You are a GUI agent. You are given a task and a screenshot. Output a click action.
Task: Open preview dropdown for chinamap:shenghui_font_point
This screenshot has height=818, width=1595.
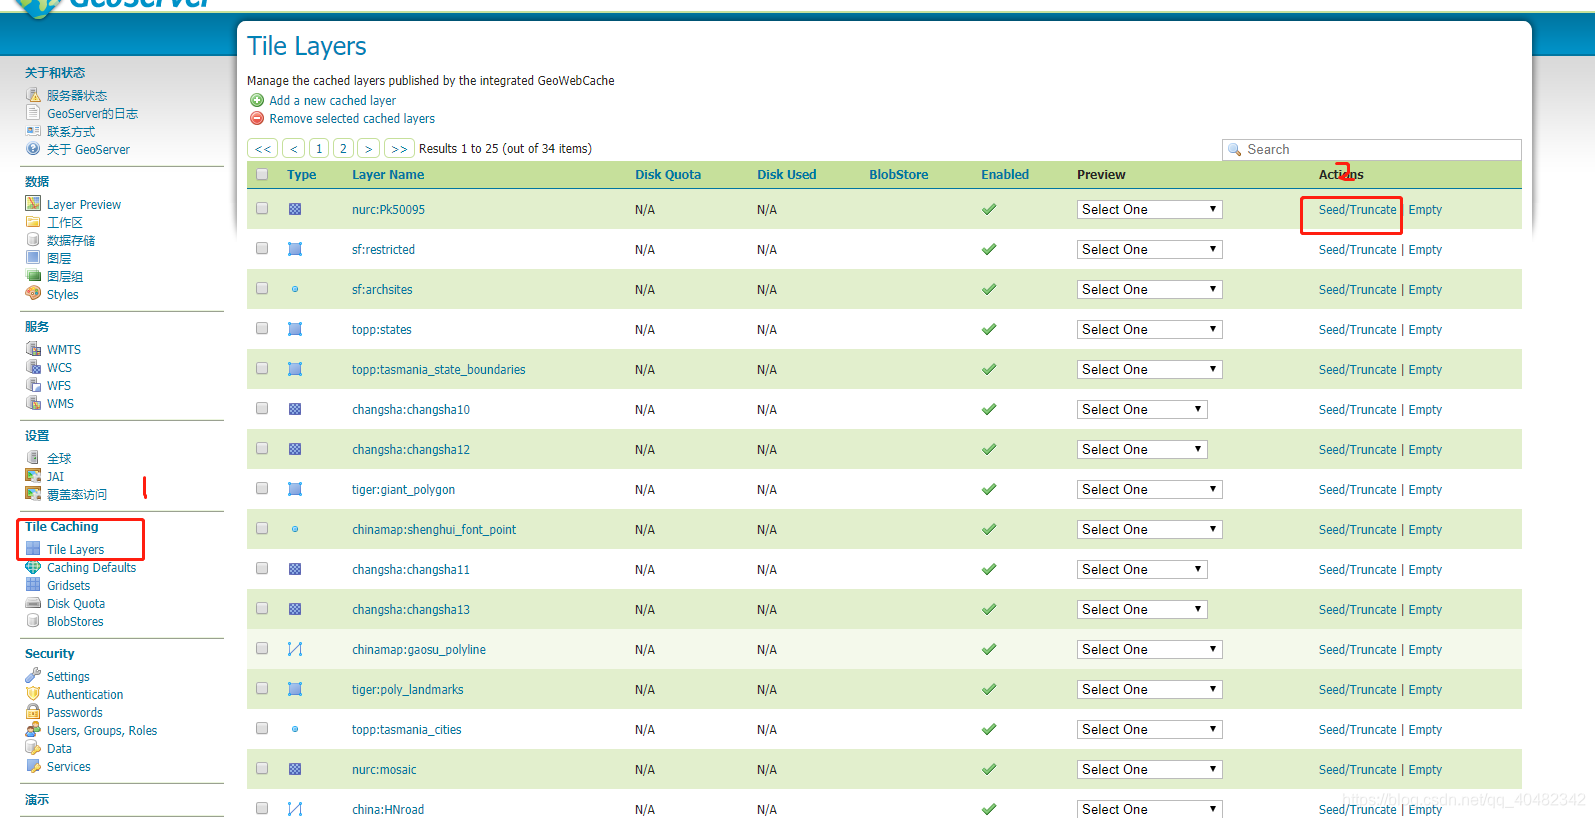1149,529
